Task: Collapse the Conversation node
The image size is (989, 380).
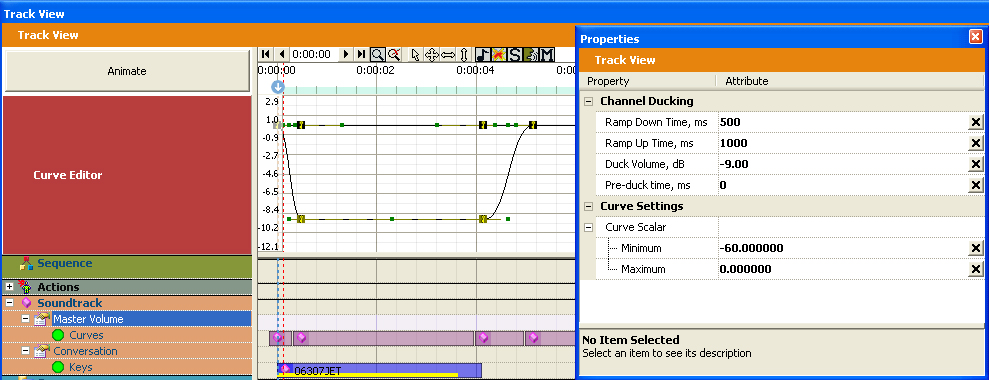Action: pos(26,351)
